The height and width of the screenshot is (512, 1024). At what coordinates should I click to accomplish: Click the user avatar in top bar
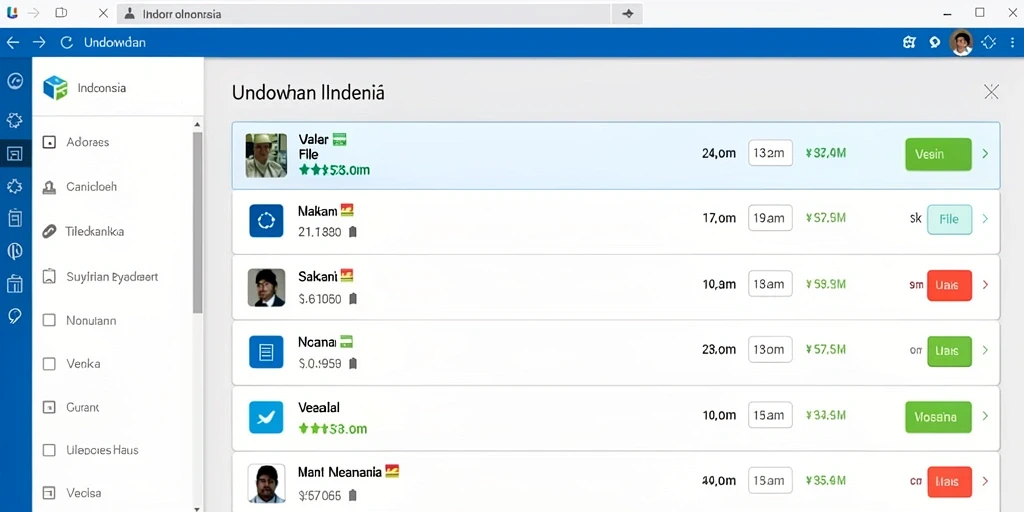(x=961, y=42)
